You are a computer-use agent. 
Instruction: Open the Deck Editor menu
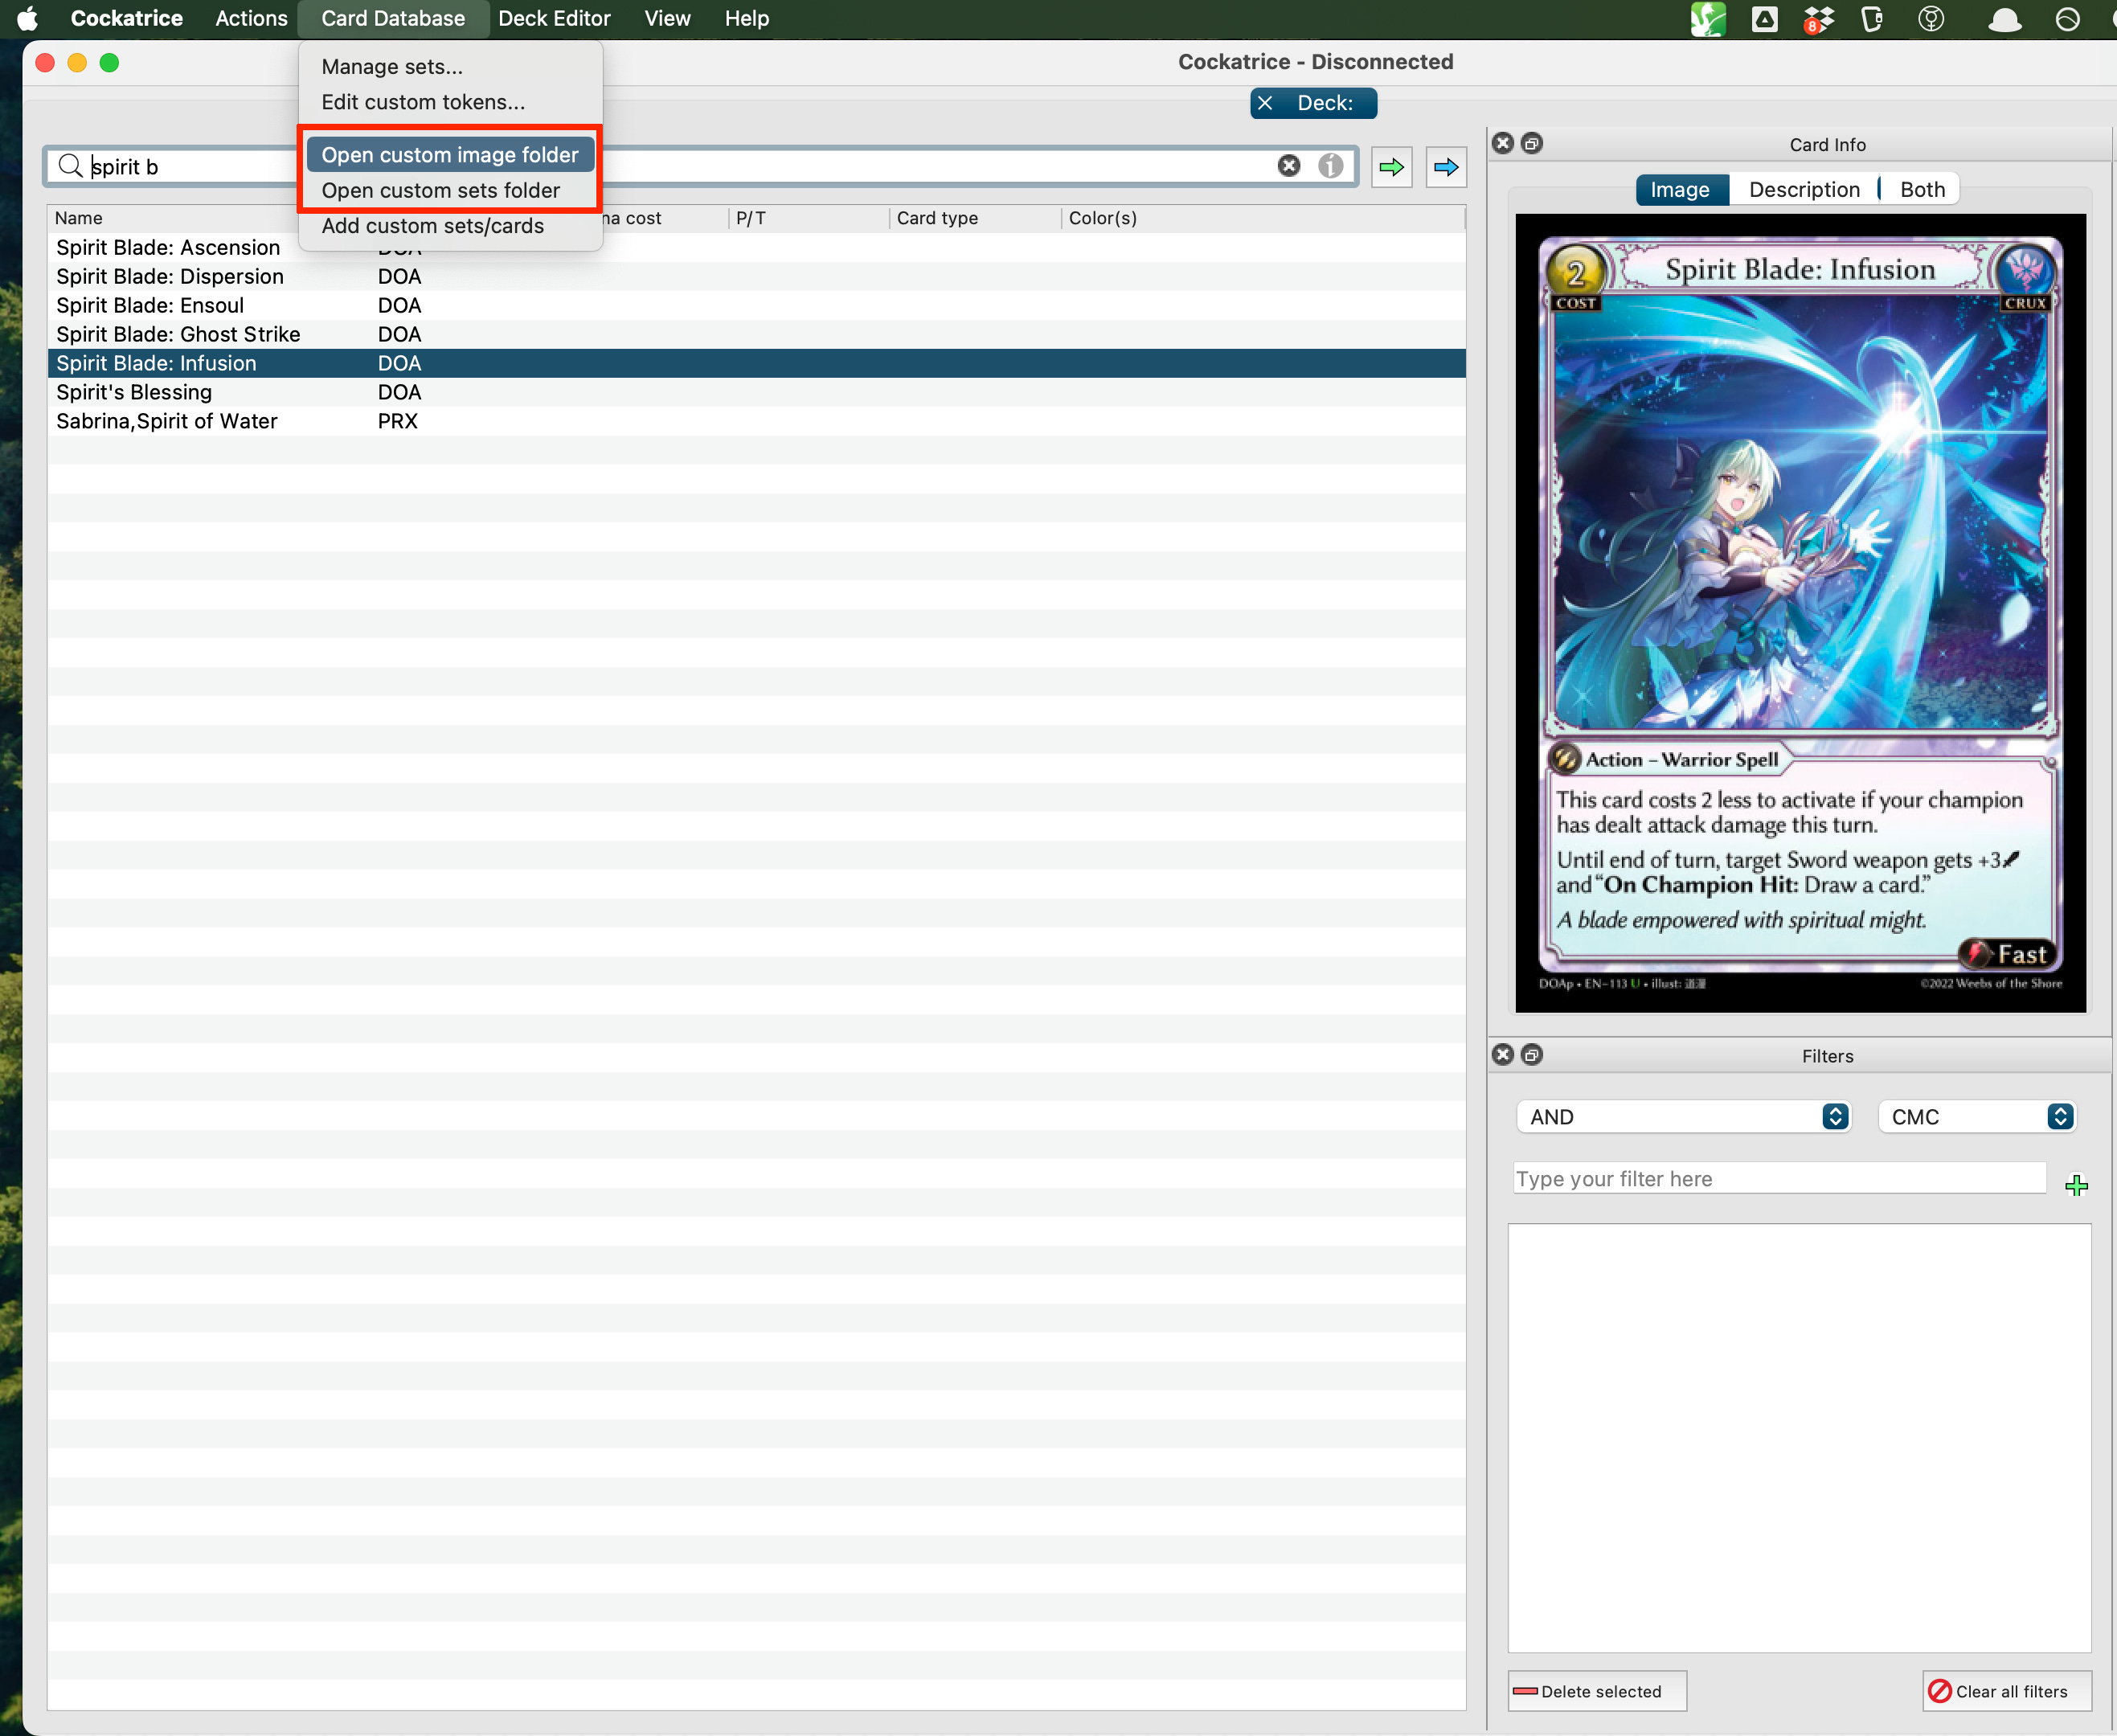point(554,19)
